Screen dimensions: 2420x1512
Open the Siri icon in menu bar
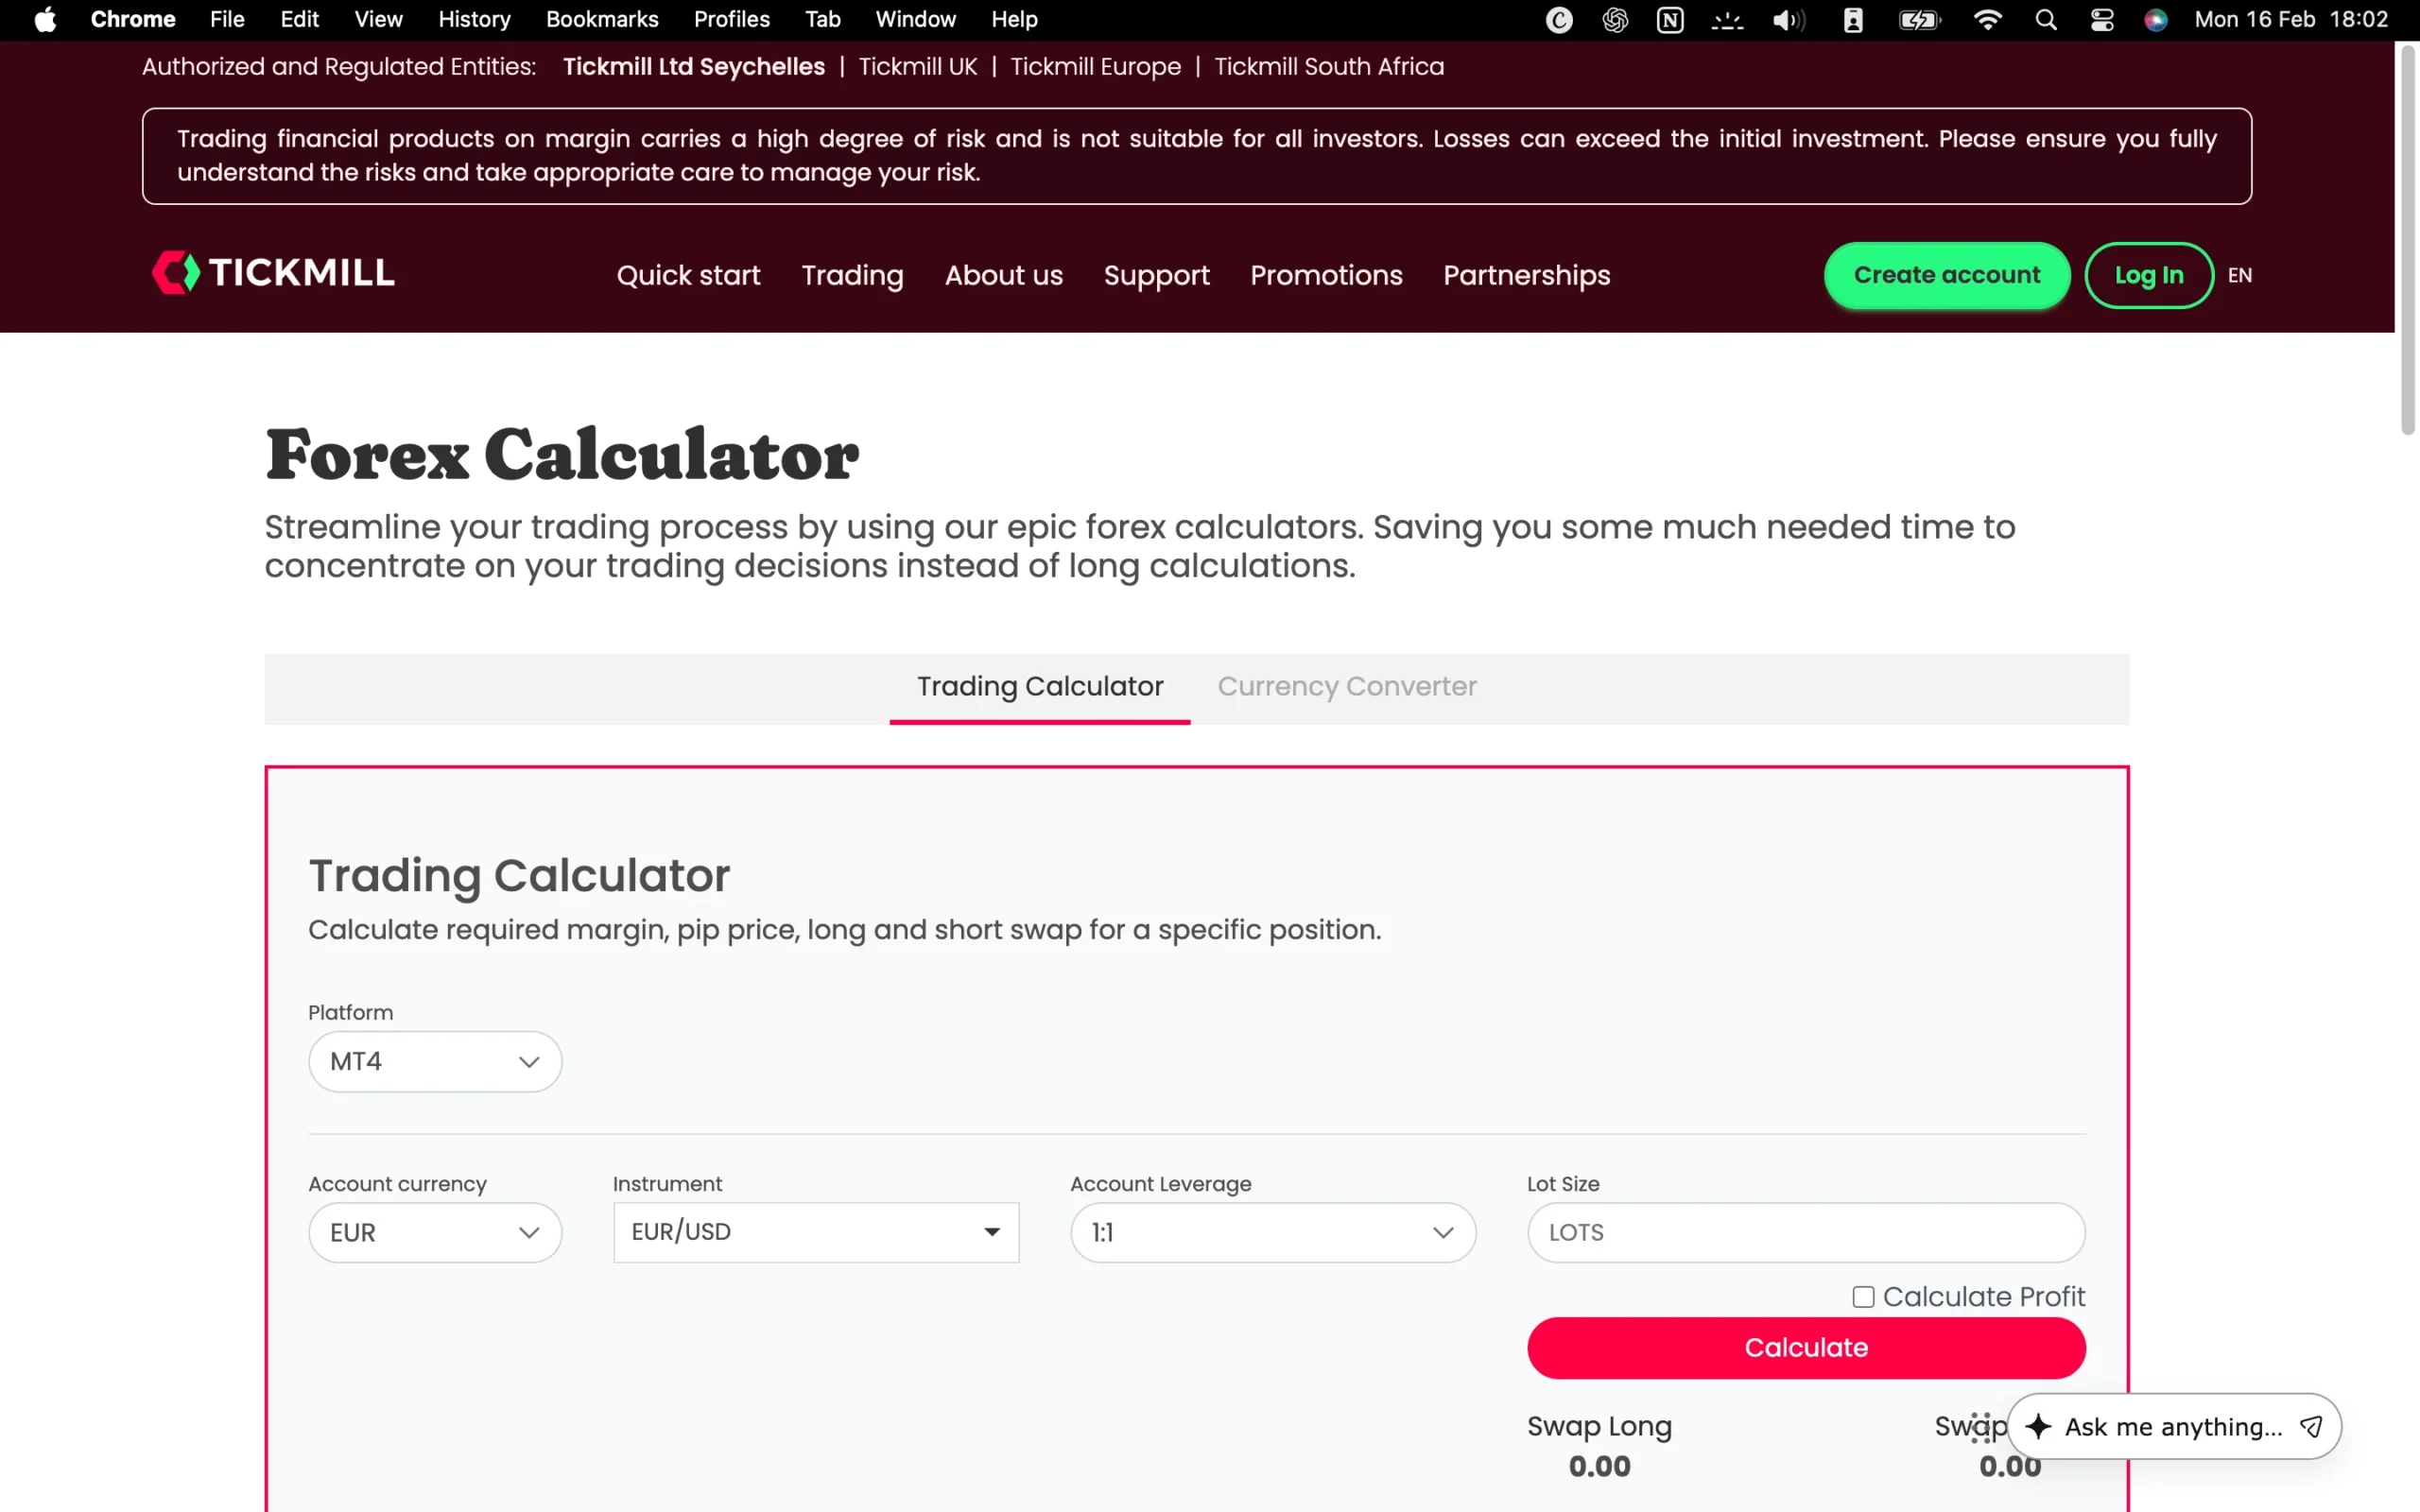point(2156,20)
